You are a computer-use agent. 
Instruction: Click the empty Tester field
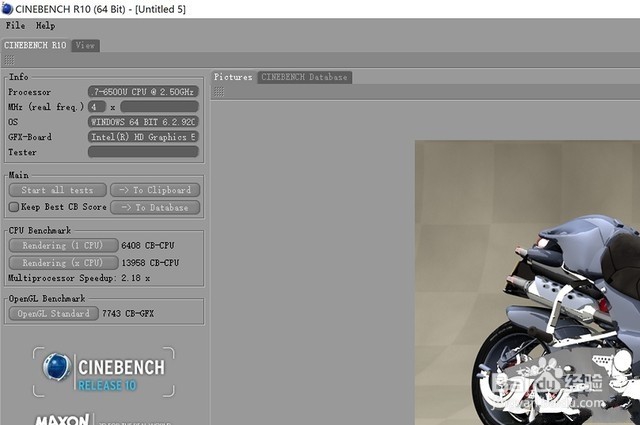click(143, 152)
